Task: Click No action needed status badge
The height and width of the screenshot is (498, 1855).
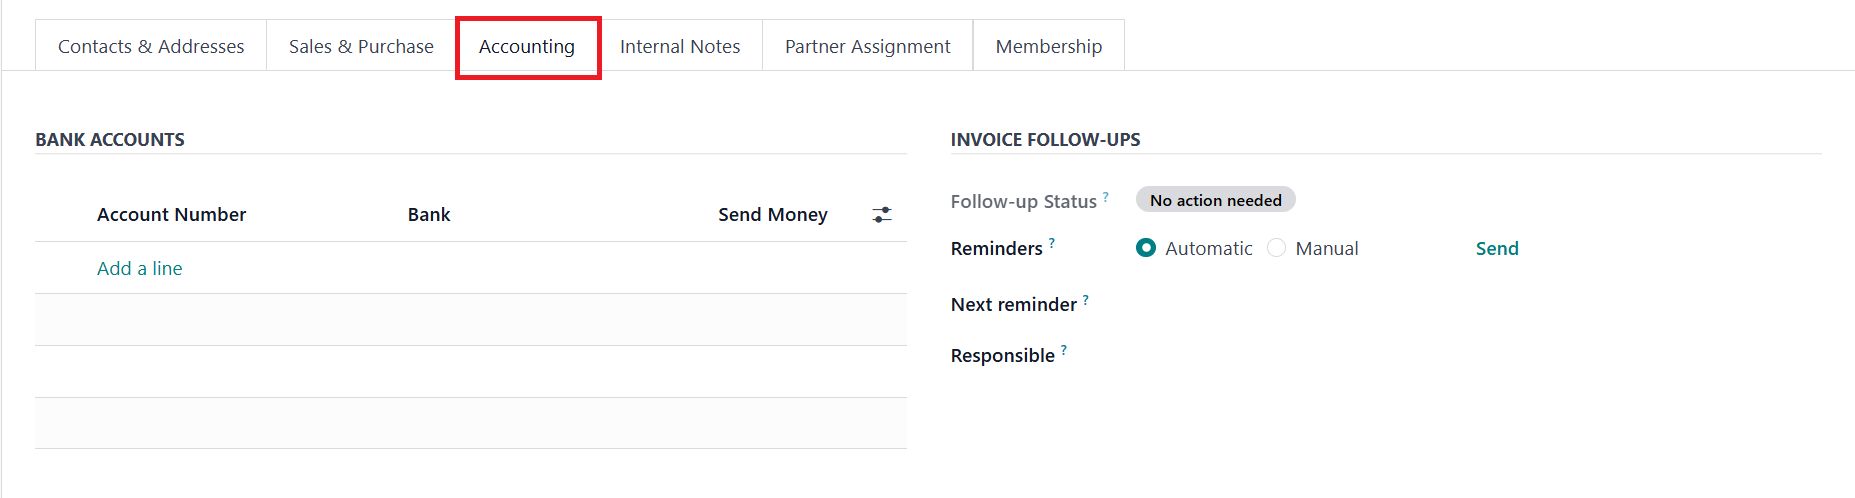Action: point(1215,200)
